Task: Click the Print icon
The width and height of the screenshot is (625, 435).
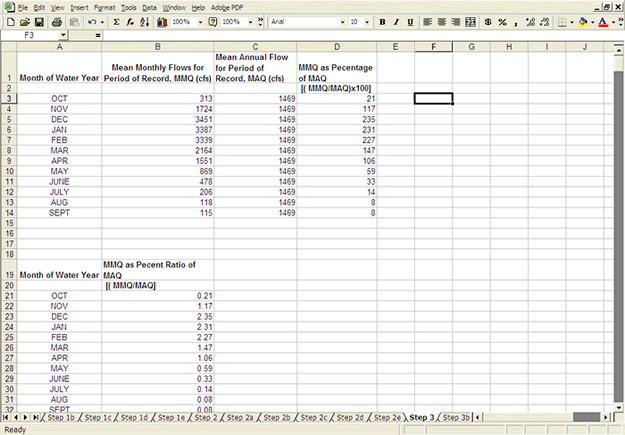Action: coord(58,21)
